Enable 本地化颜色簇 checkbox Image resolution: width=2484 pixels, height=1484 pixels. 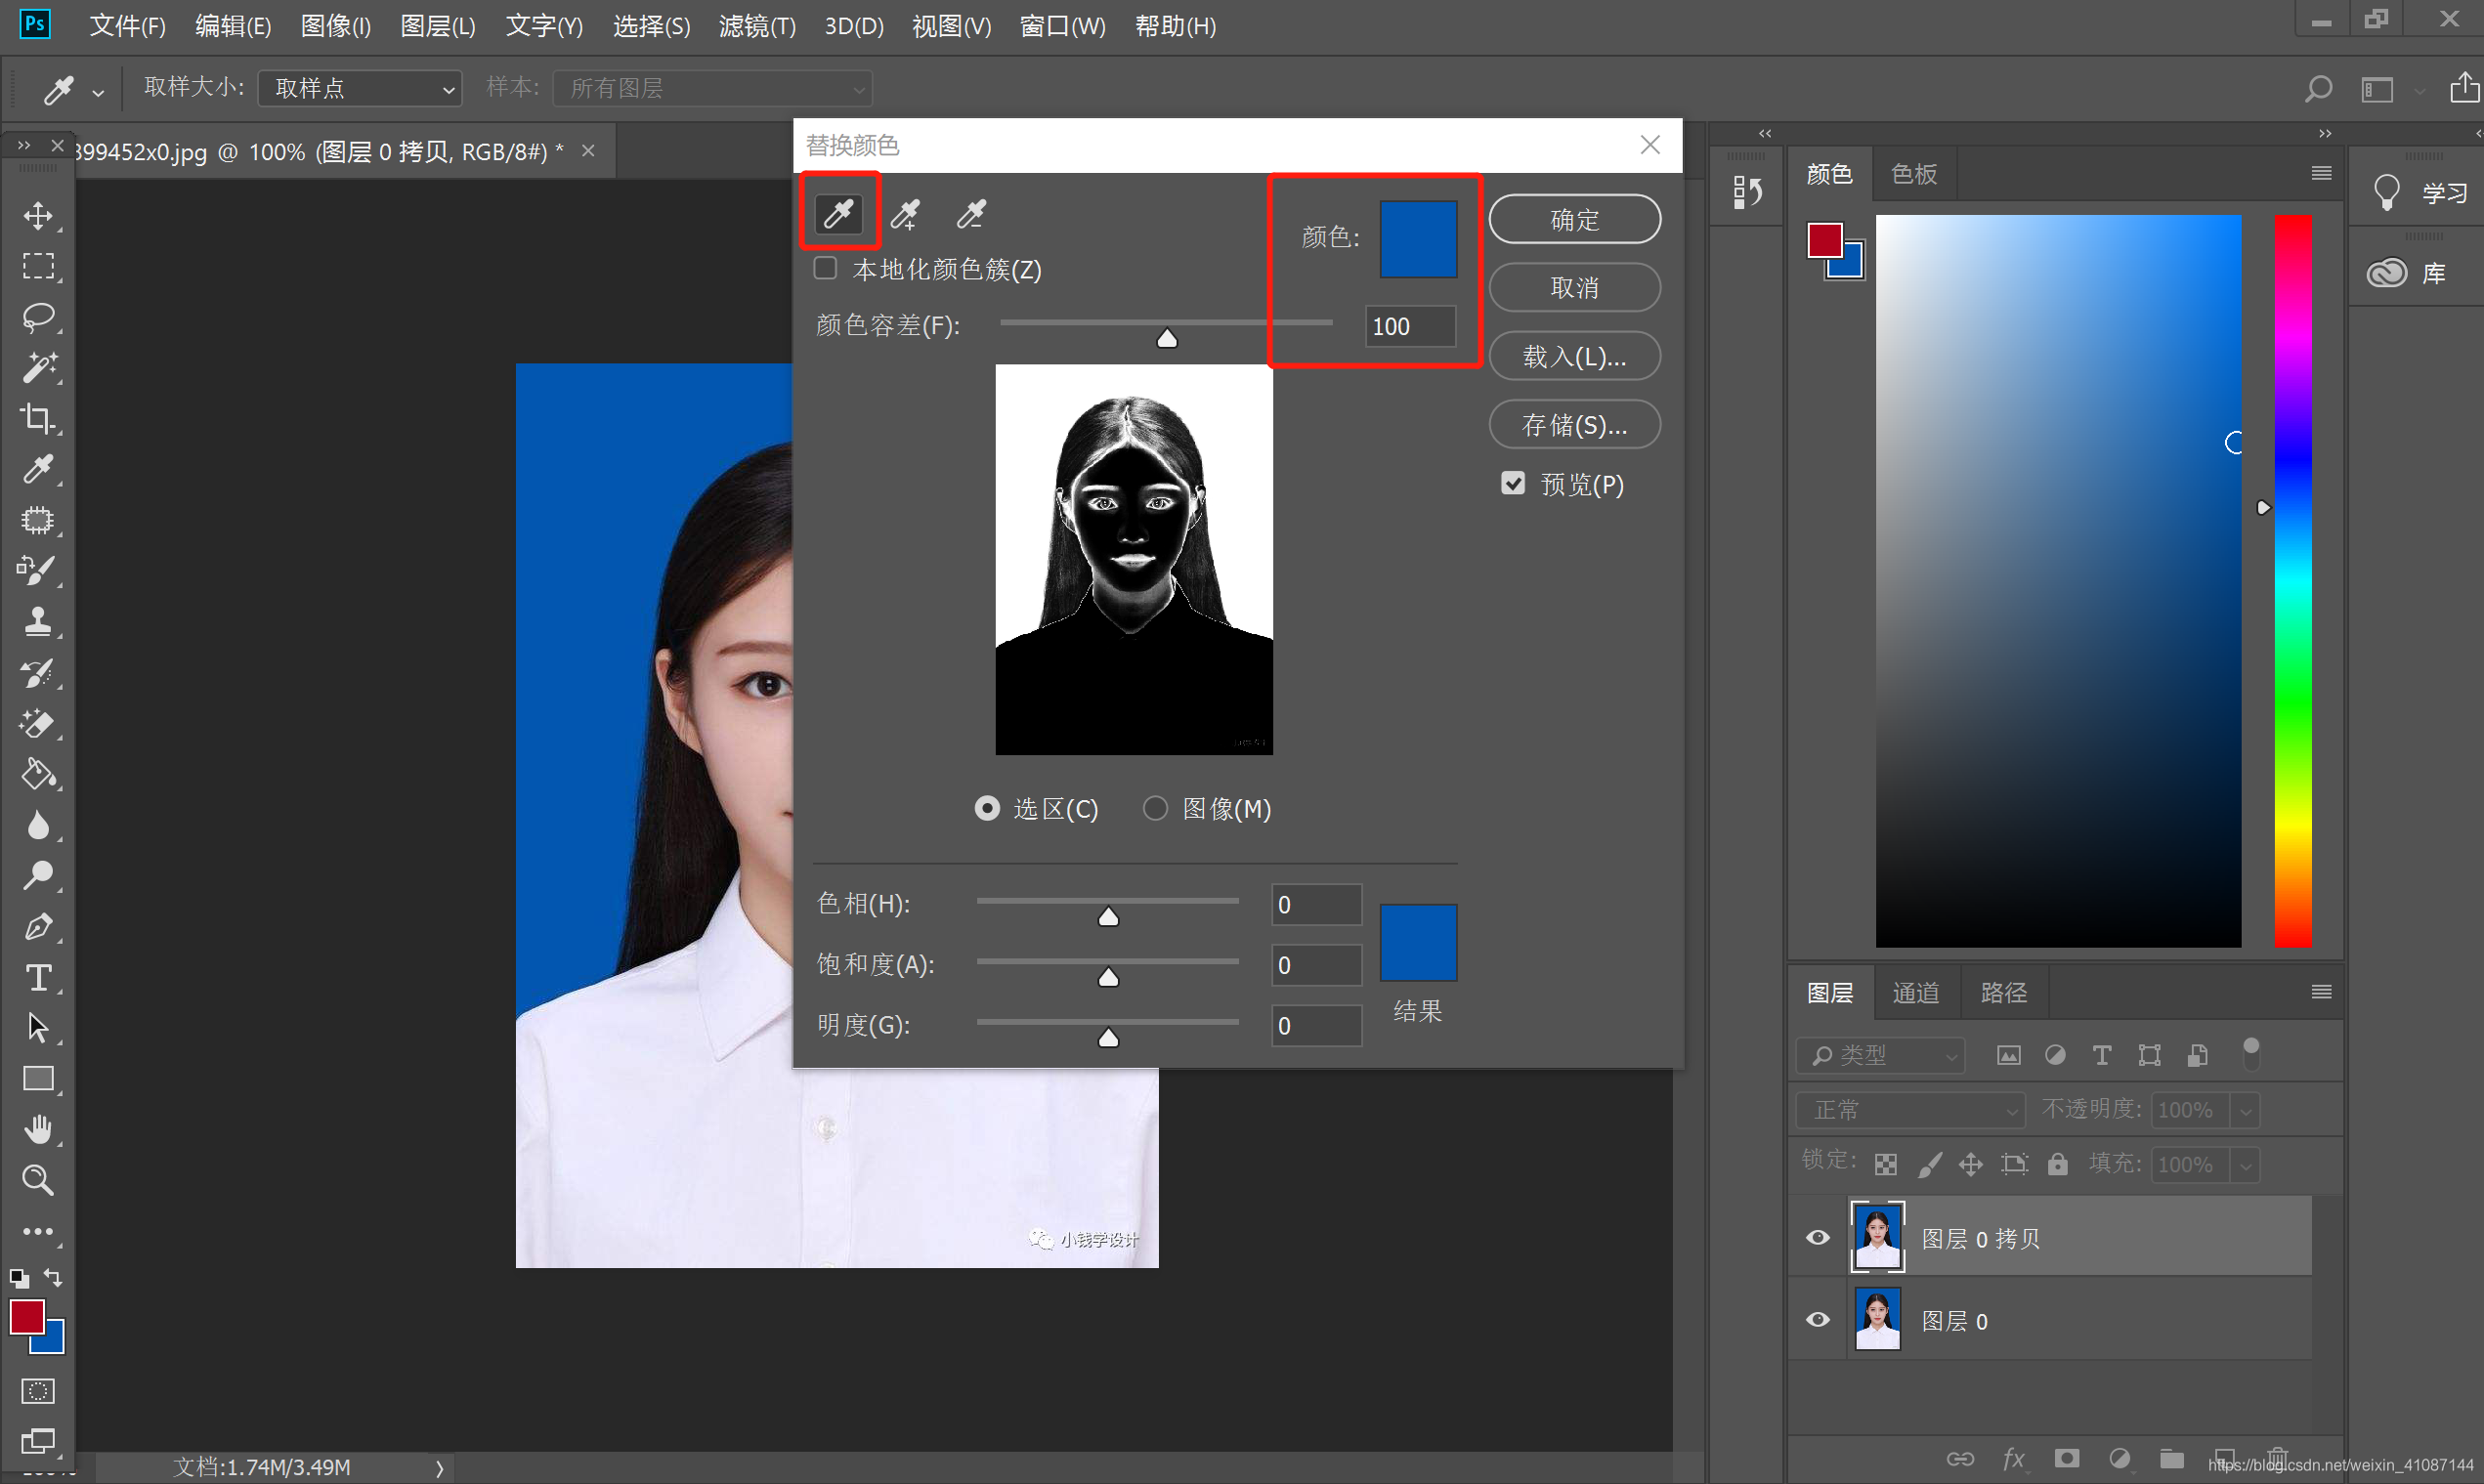pos(825,268)
